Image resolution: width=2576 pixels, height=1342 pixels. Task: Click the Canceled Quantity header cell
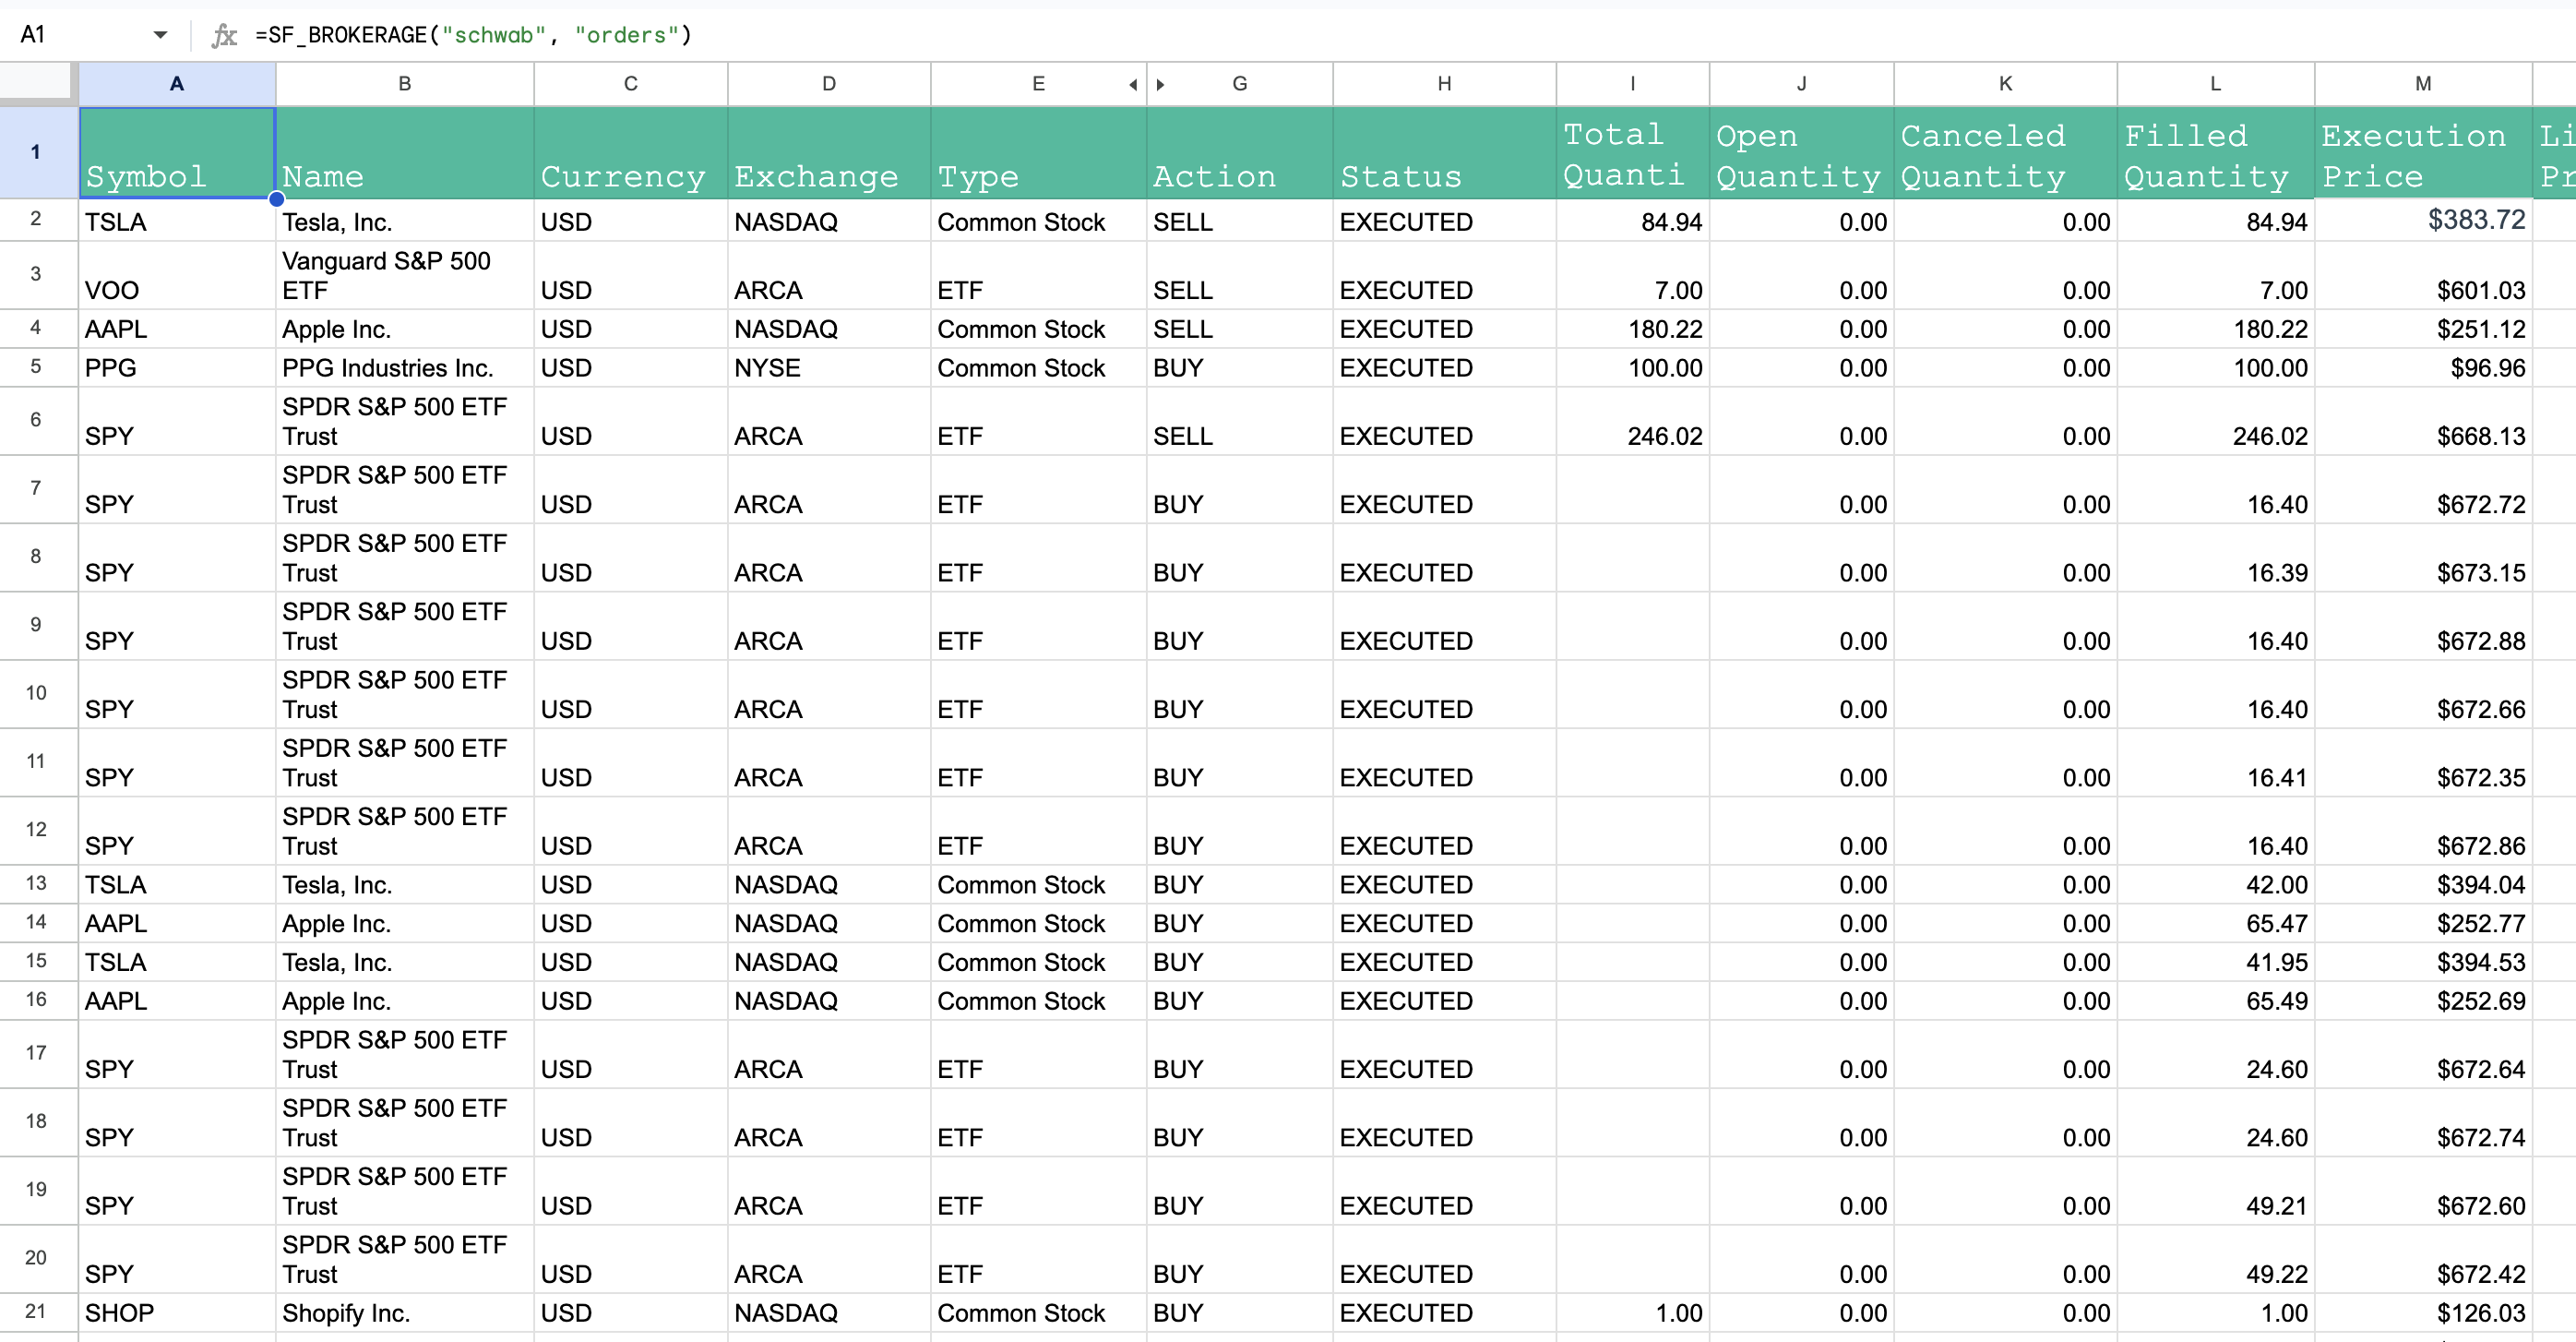pyautogui.click(x=2006, y=153)
